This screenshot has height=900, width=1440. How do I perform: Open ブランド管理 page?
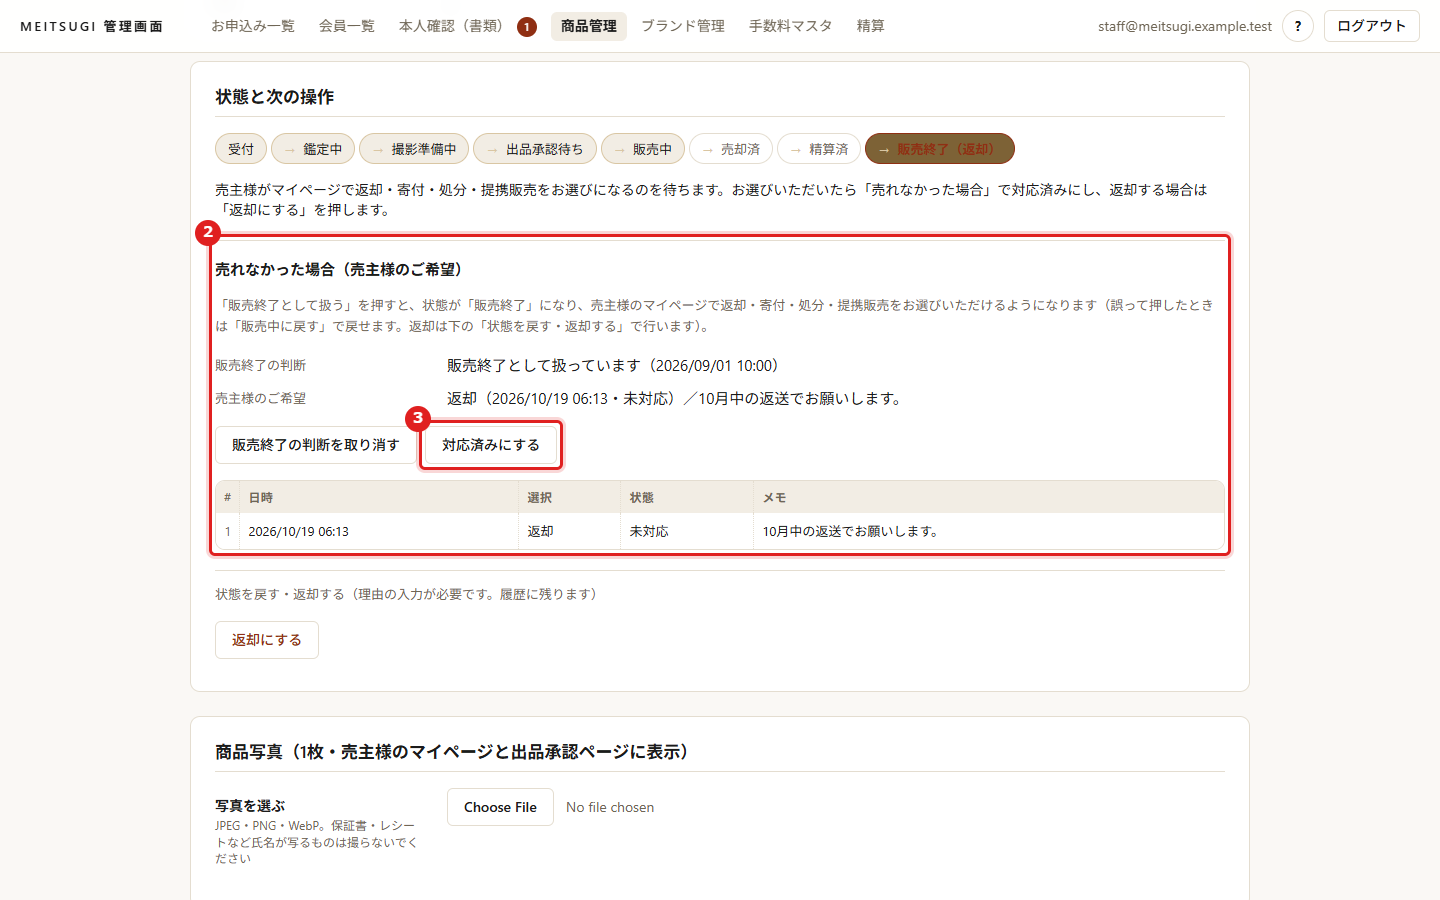(x=683, y=26)
